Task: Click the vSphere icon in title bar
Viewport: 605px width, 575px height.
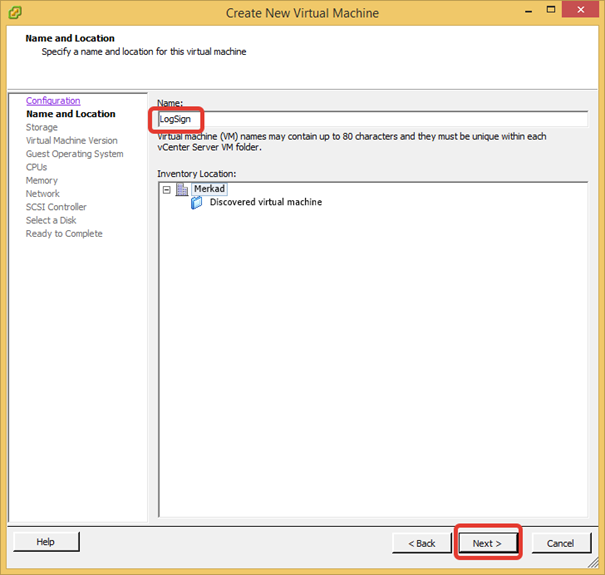Action: pyautogui.click(x=15, y=13)
